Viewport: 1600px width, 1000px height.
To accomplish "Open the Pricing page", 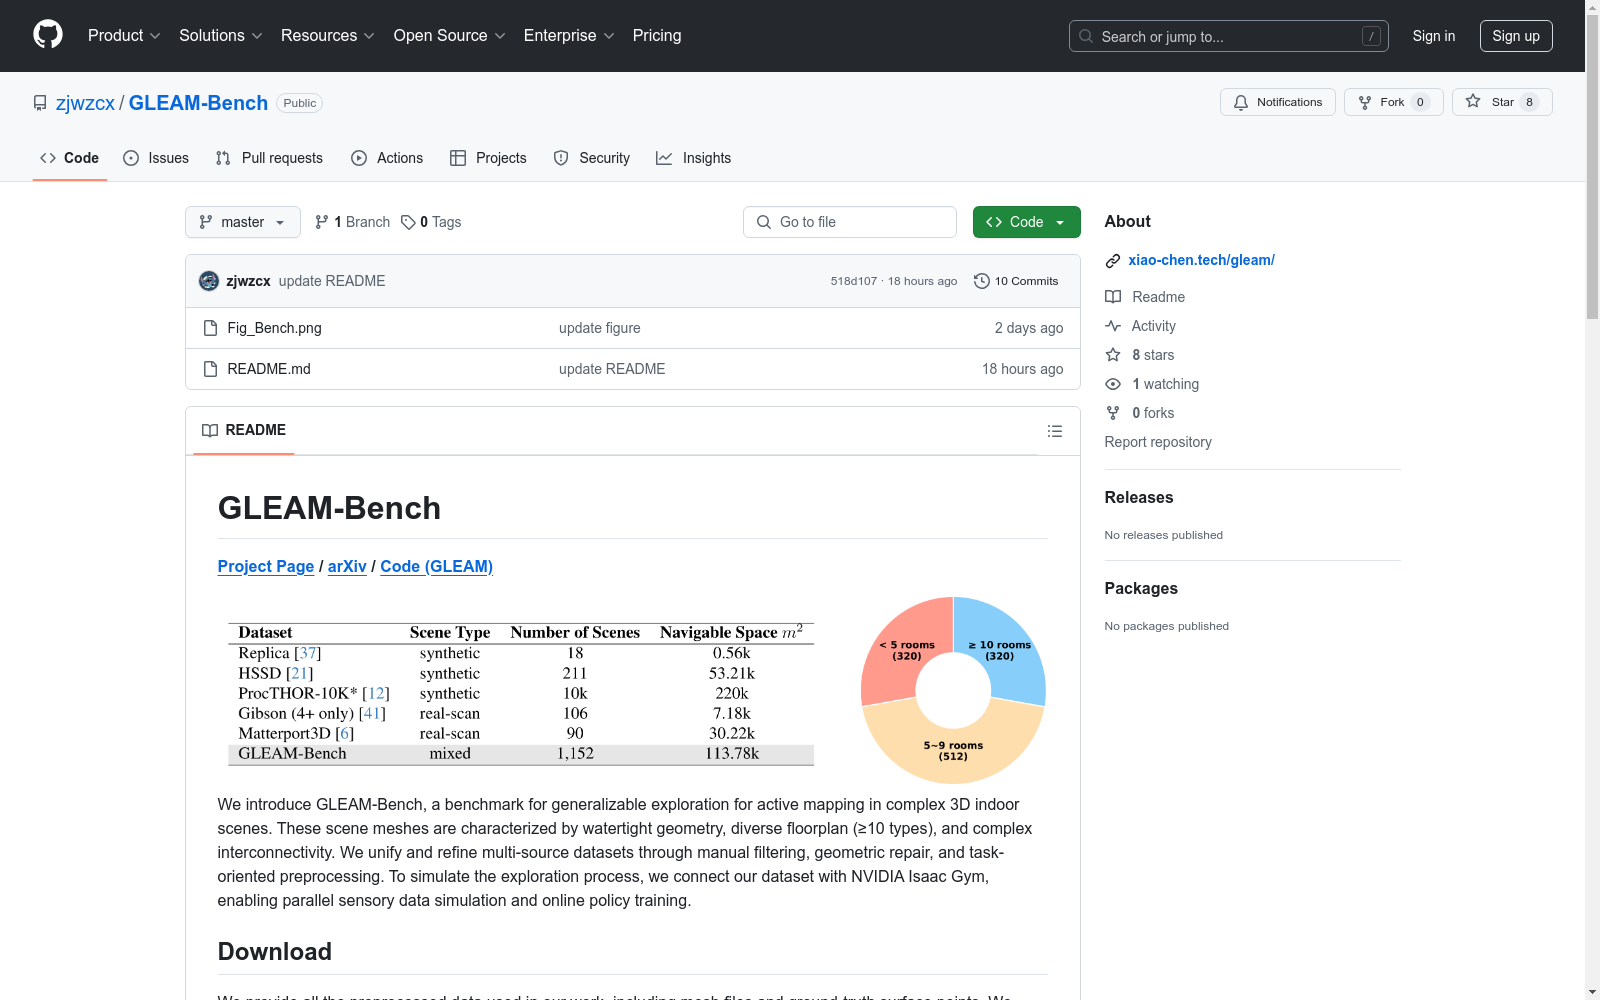I will (657, 36).
